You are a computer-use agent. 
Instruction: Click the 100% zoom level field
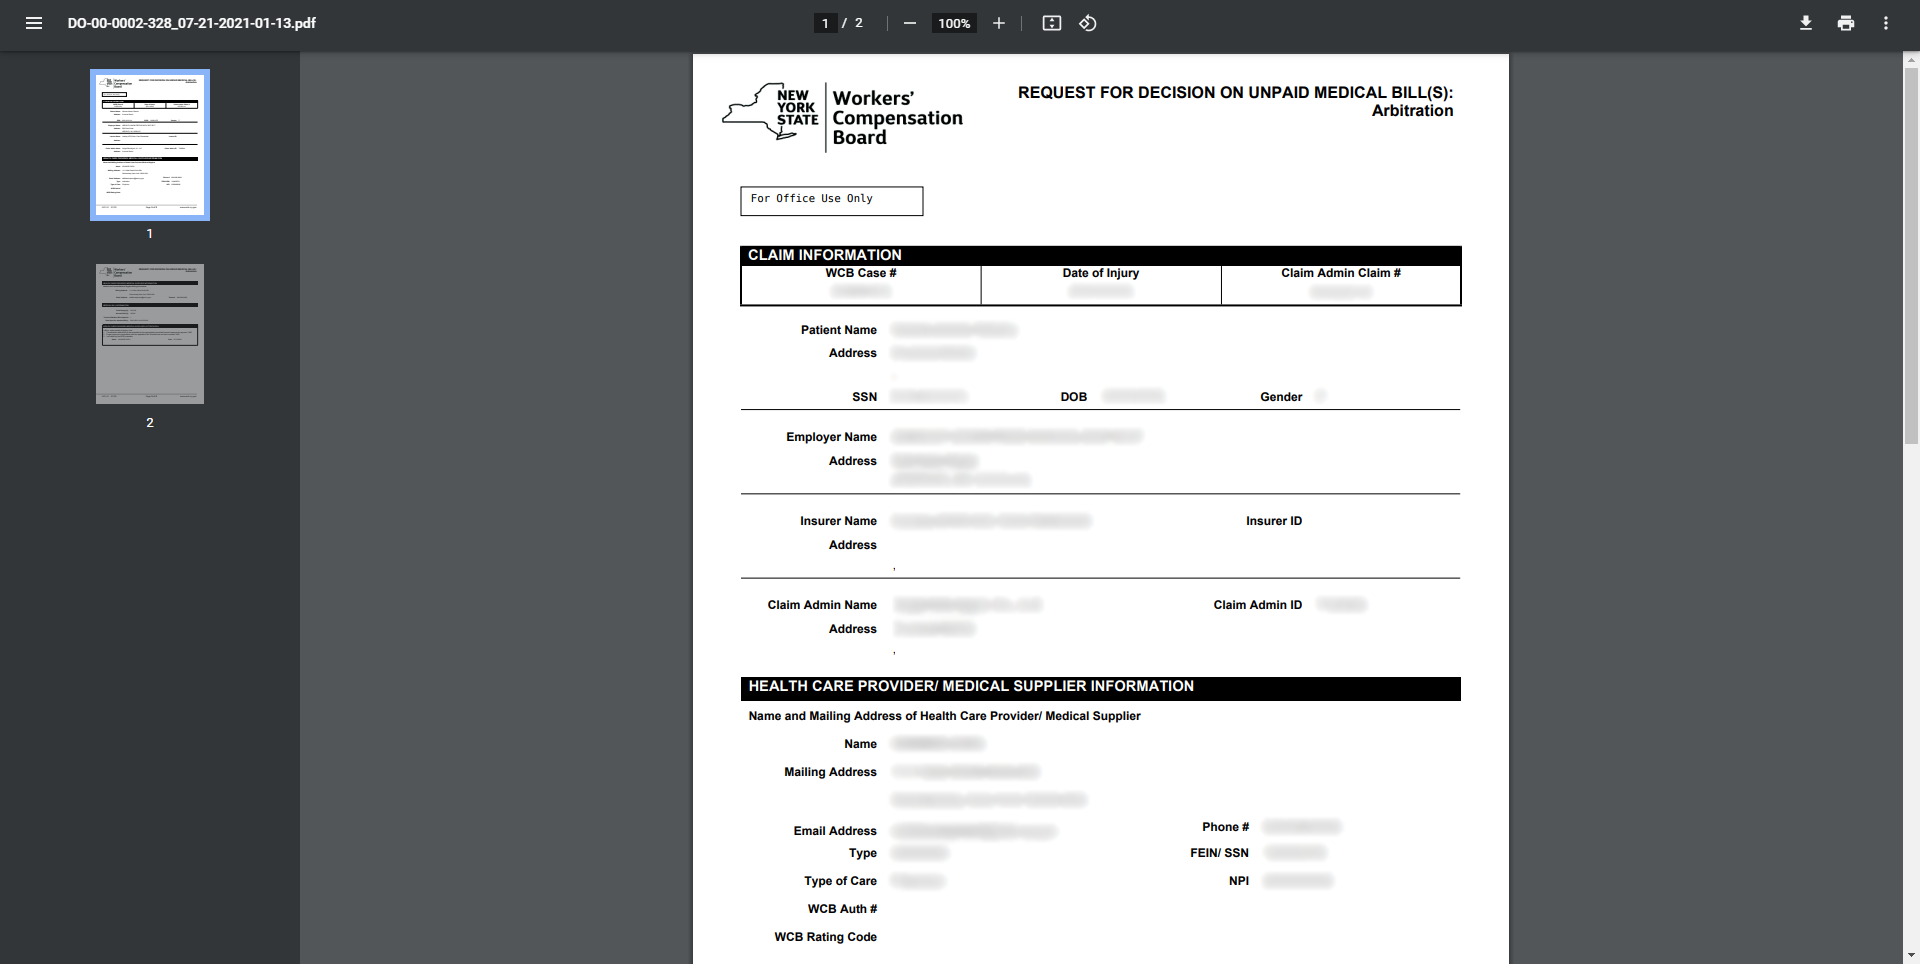pos(954,23)
